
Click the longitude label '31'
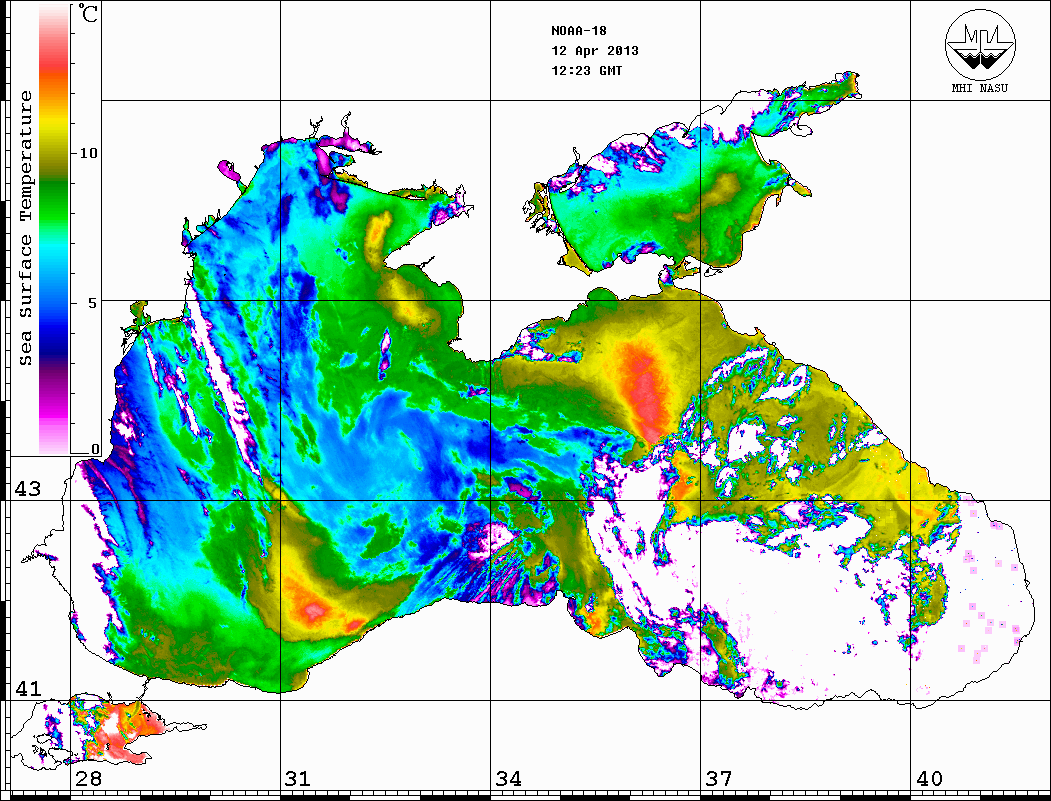click(298, 778)
